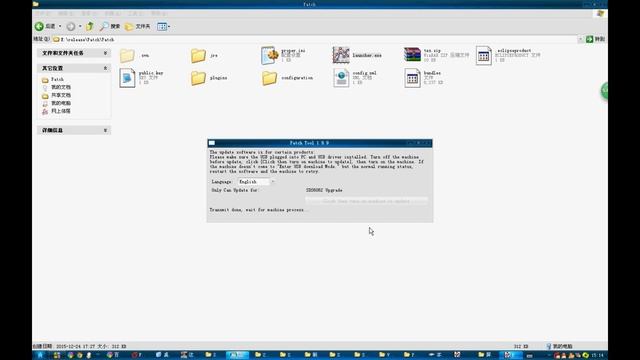The height and width of the screenshot is (360, 640).
Task: Click the Upgrade model text in Patch Tool
Action: [x=324, y=190]
